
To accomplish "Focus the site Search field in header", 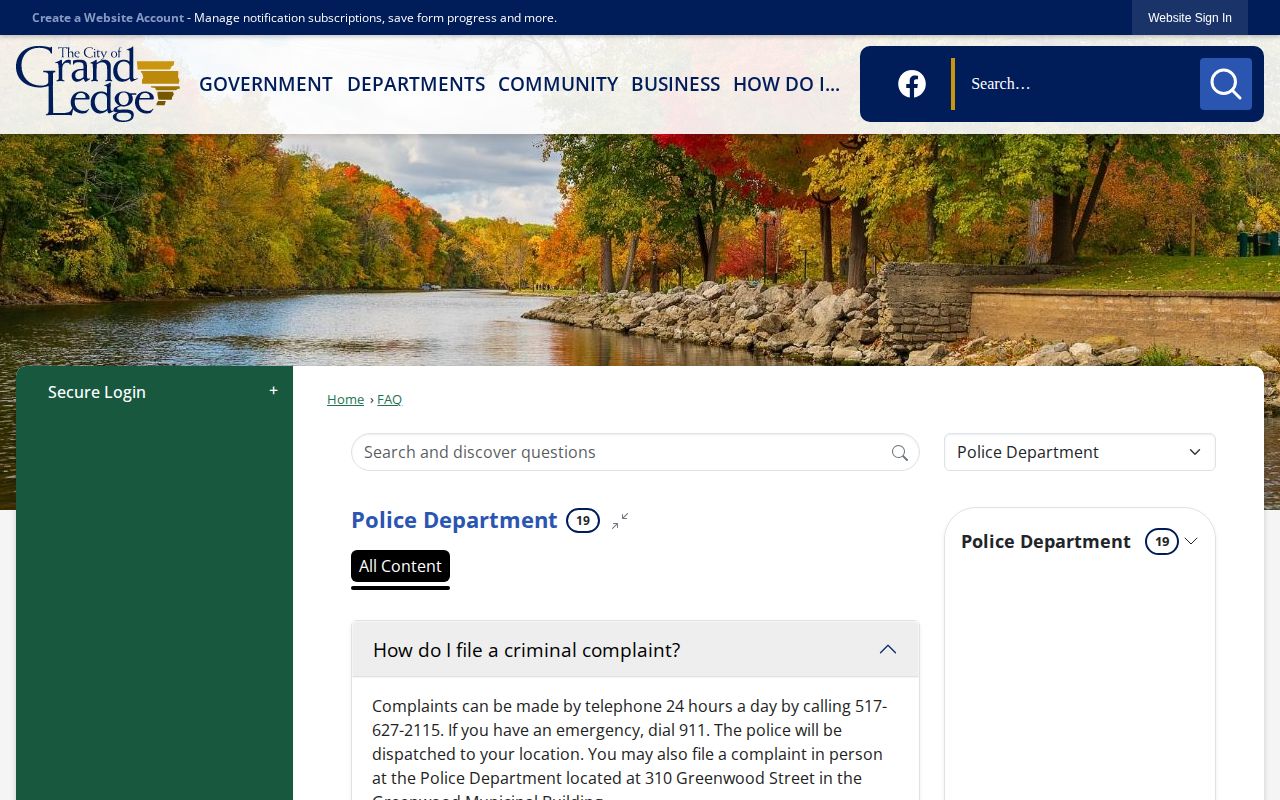I will (1076, 84).
